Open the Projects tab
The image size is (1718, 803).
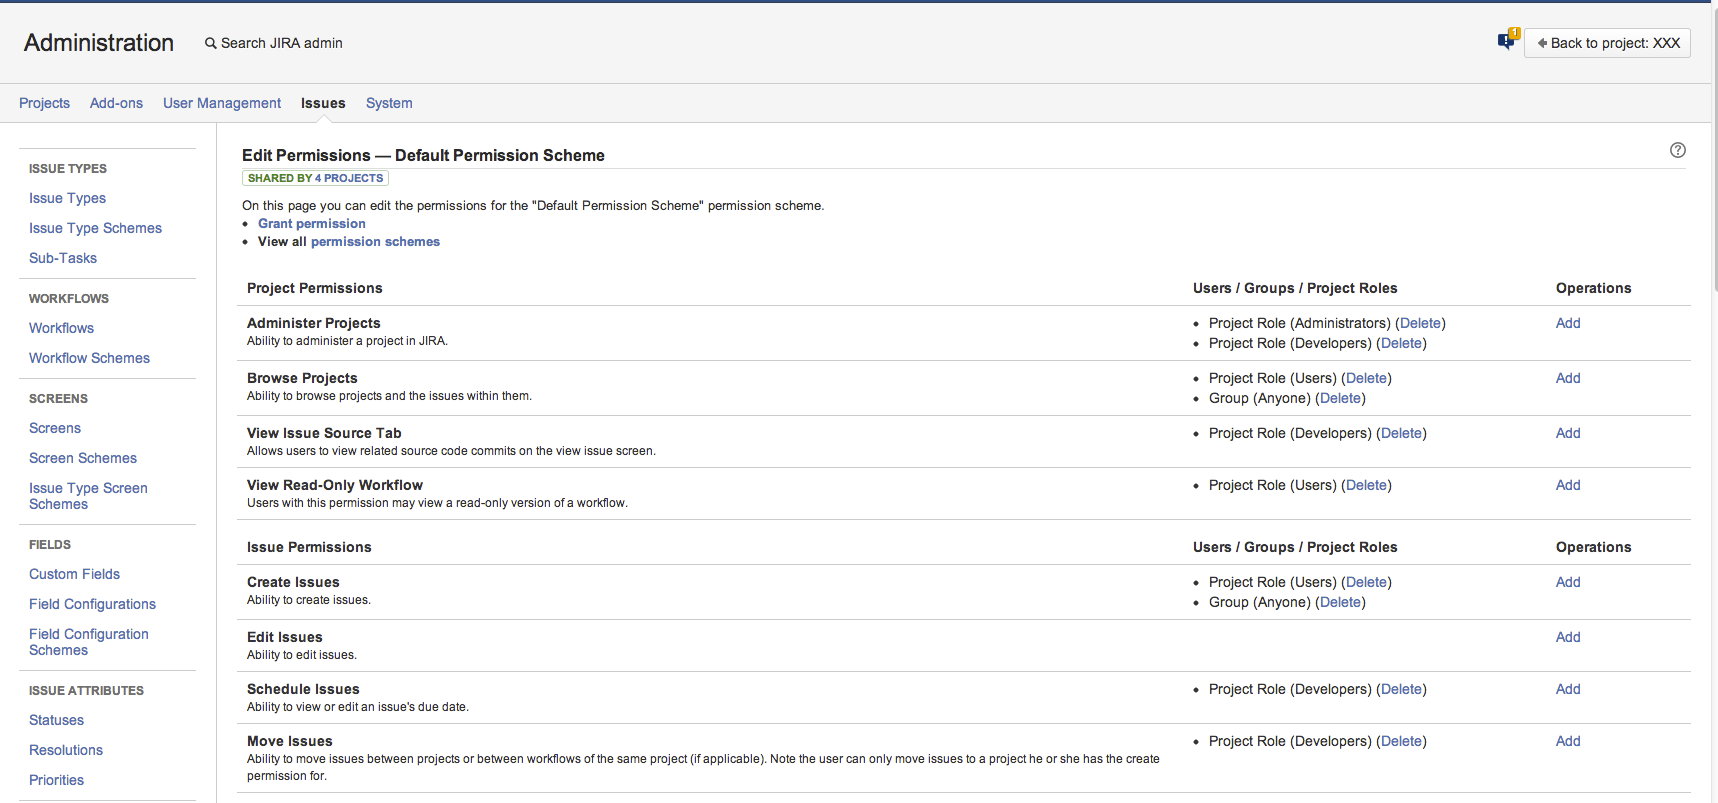pyautogui.click(x=44, y=103)
